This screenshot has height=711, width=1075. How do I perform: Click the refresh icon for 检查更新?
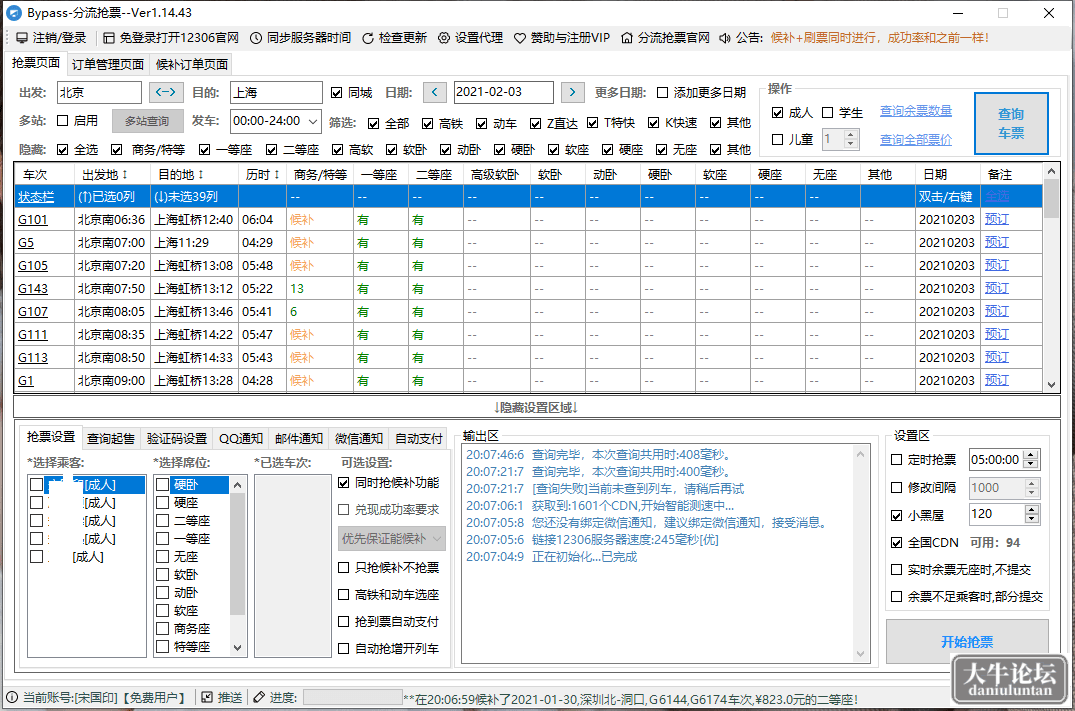click(368, 38)
